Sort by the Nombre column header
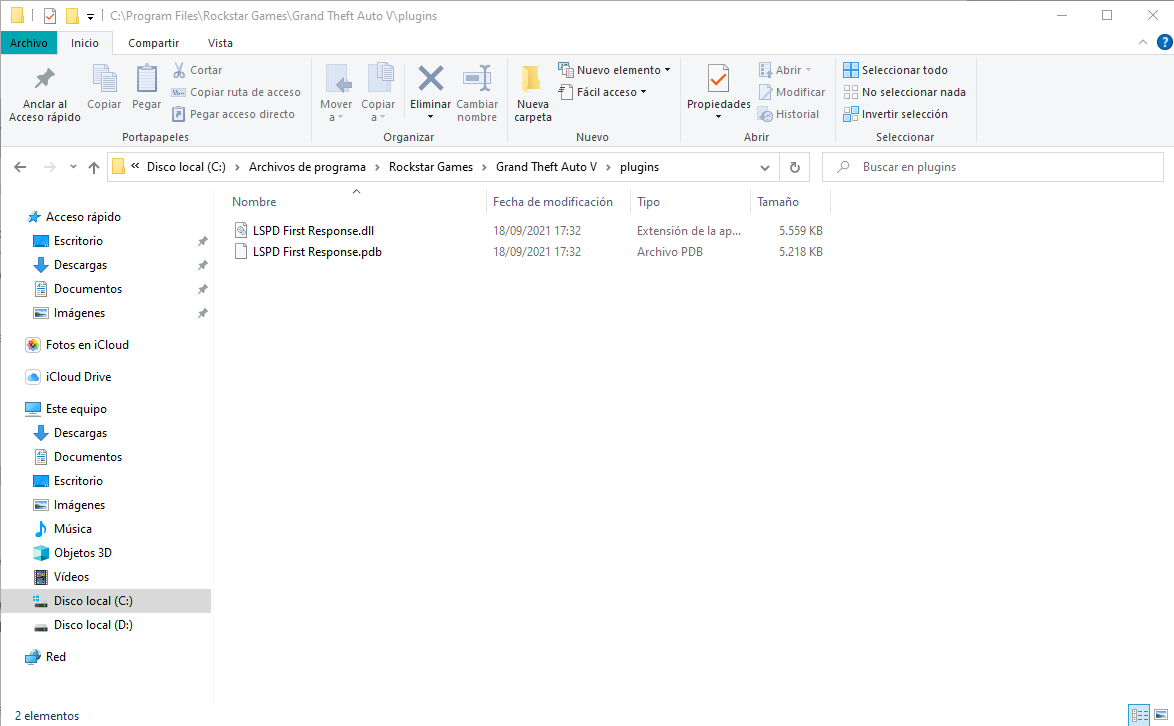Viewport: 1174px width, 726px height. (x=254, y=202)
